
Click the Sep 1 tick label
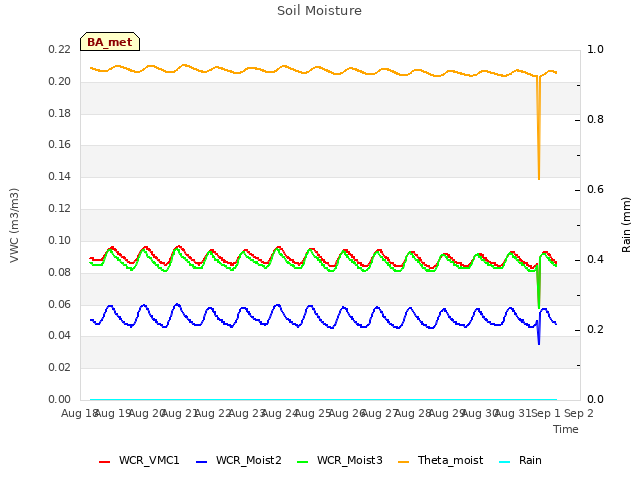click(x=546, y=413)
